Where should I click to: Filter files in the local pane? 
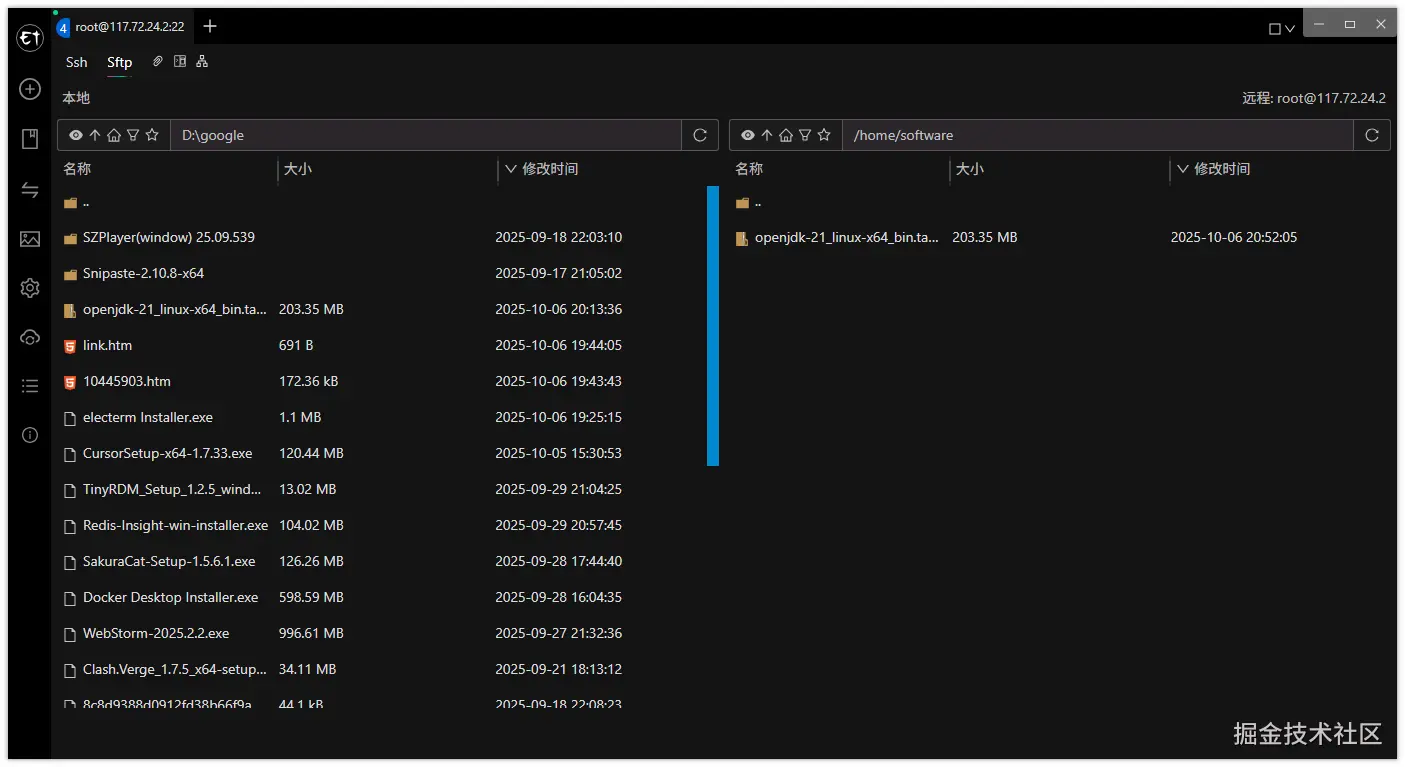(x=133, y=135)
